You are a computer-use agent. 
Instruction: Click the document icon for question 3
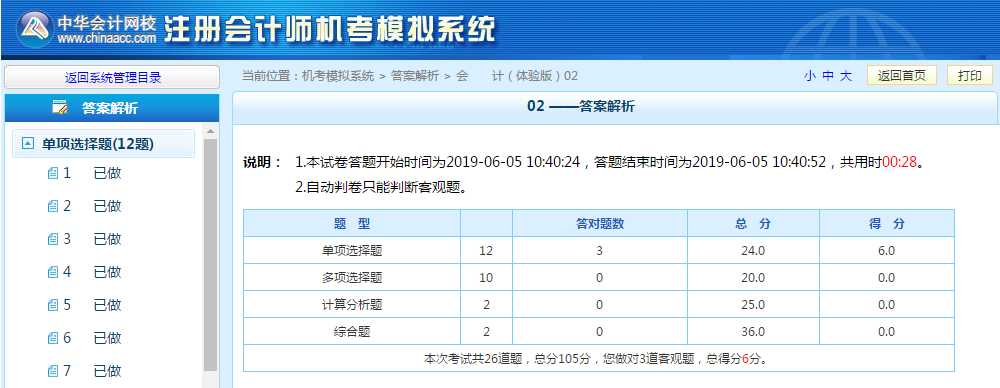pos(53,239)
